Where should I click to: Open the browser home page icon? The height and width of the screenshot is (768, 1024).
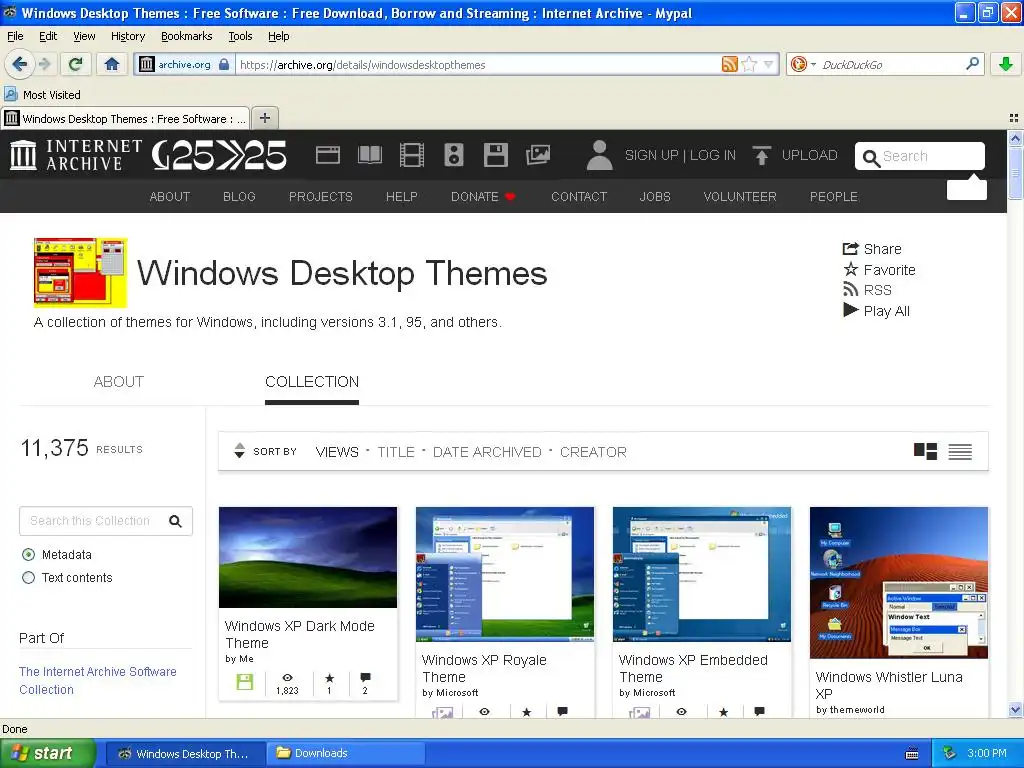click(112, 64)
